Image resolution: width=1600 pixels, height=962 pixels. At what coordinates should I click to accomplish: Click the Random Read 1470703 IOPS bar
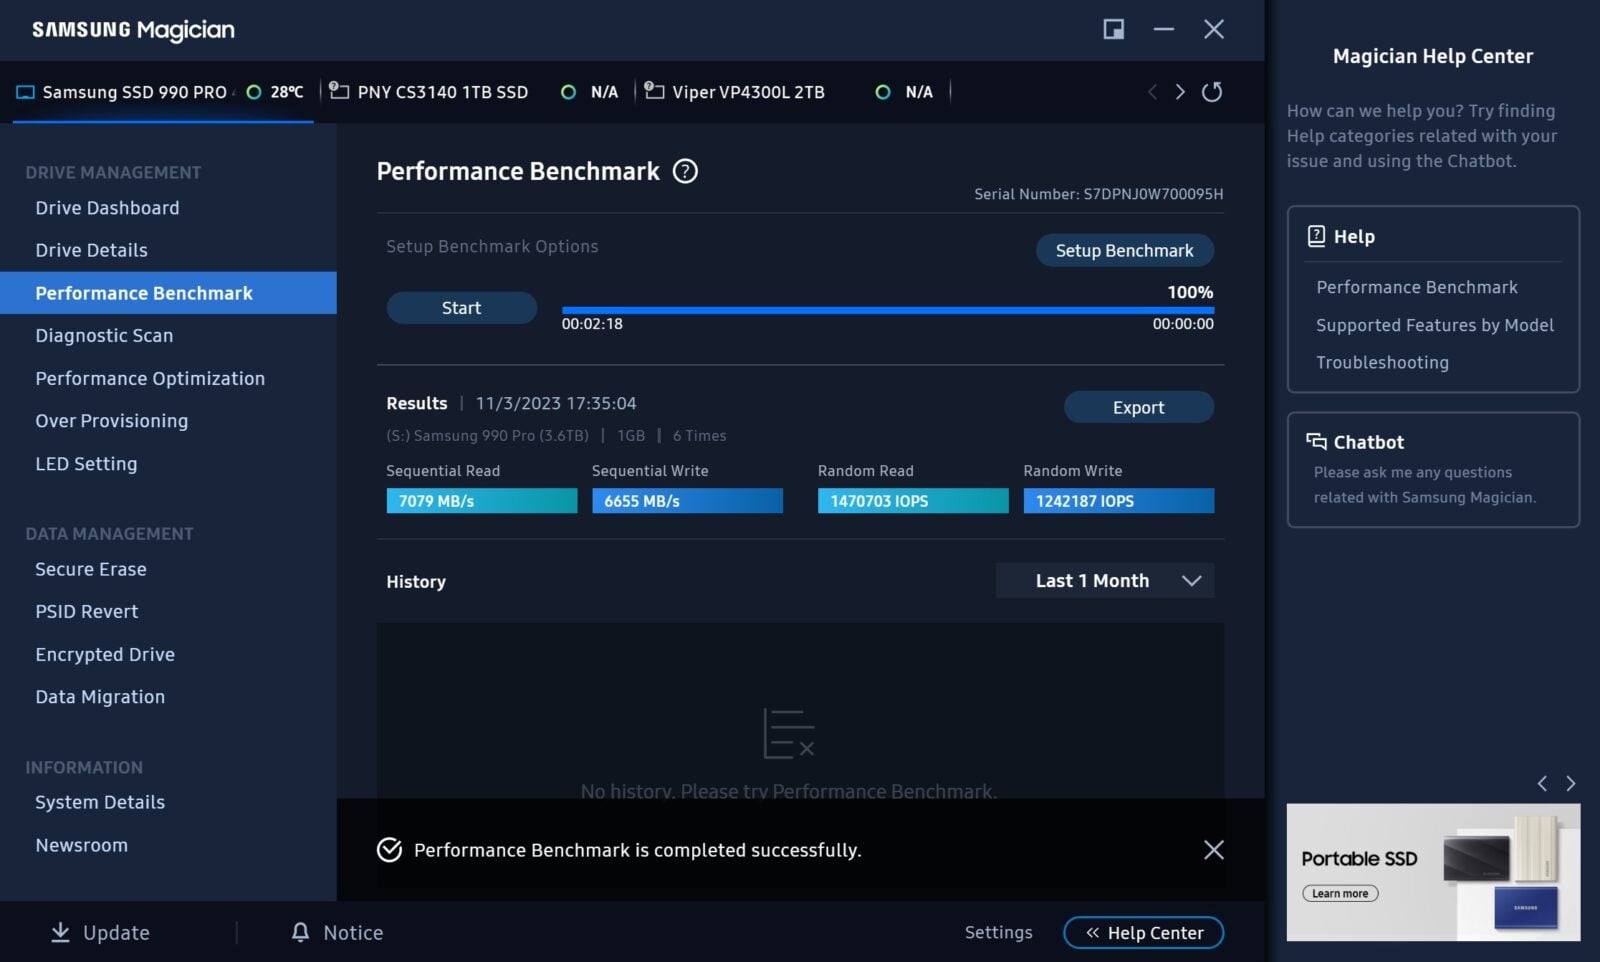(913, 501)
